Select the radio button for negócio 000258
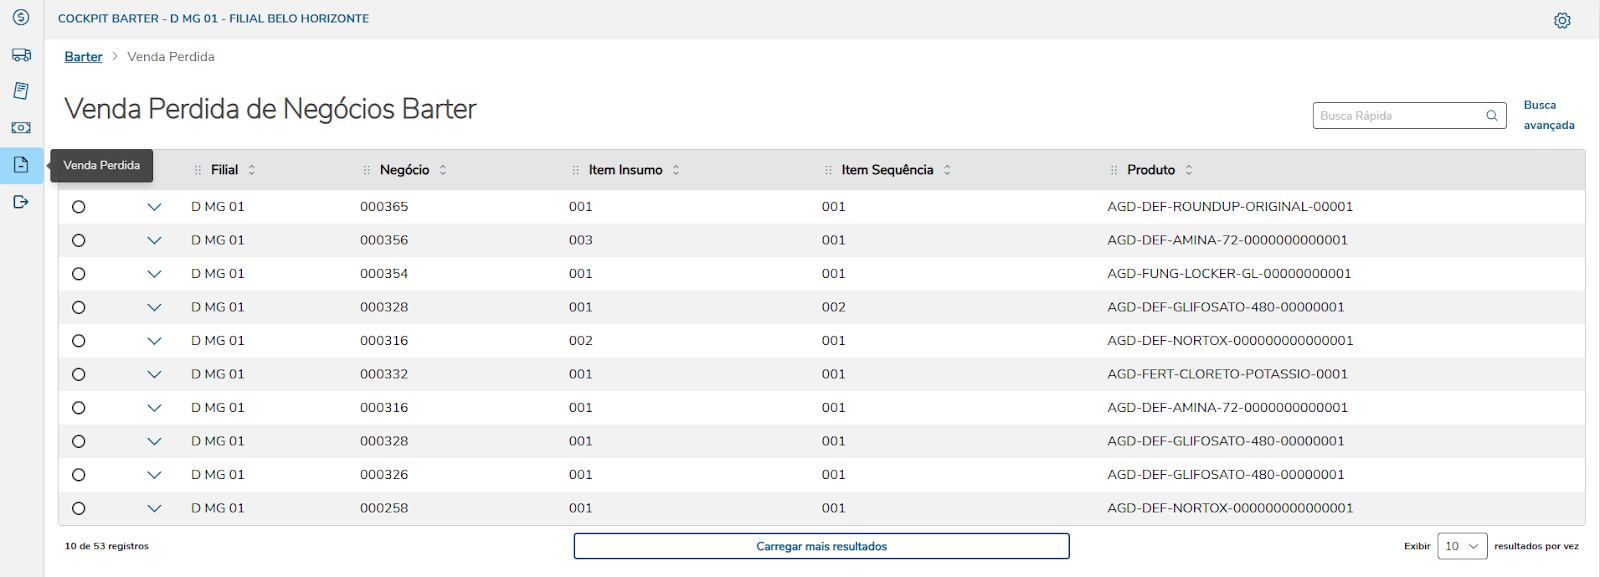 [79, 508]
